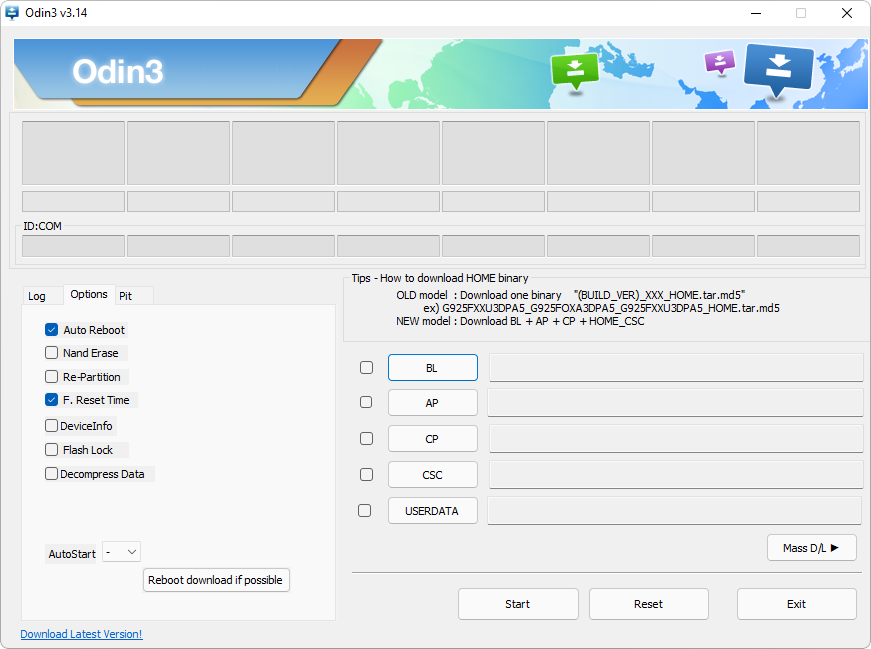Click the USERDATA file path field
This screenshot has width=871, height=649.
pos(674,511)
